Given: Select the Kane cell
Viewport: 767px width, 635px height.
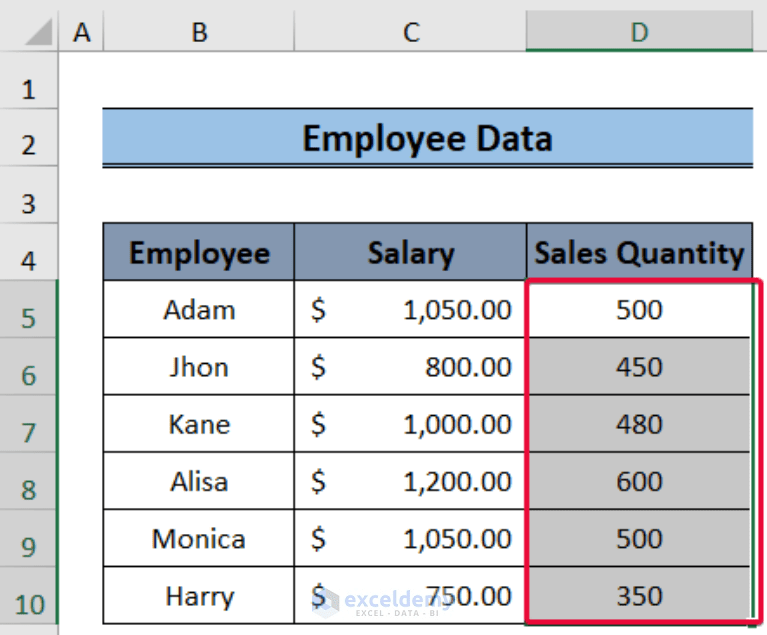Looking at the screenshot, I should point(199,424).
